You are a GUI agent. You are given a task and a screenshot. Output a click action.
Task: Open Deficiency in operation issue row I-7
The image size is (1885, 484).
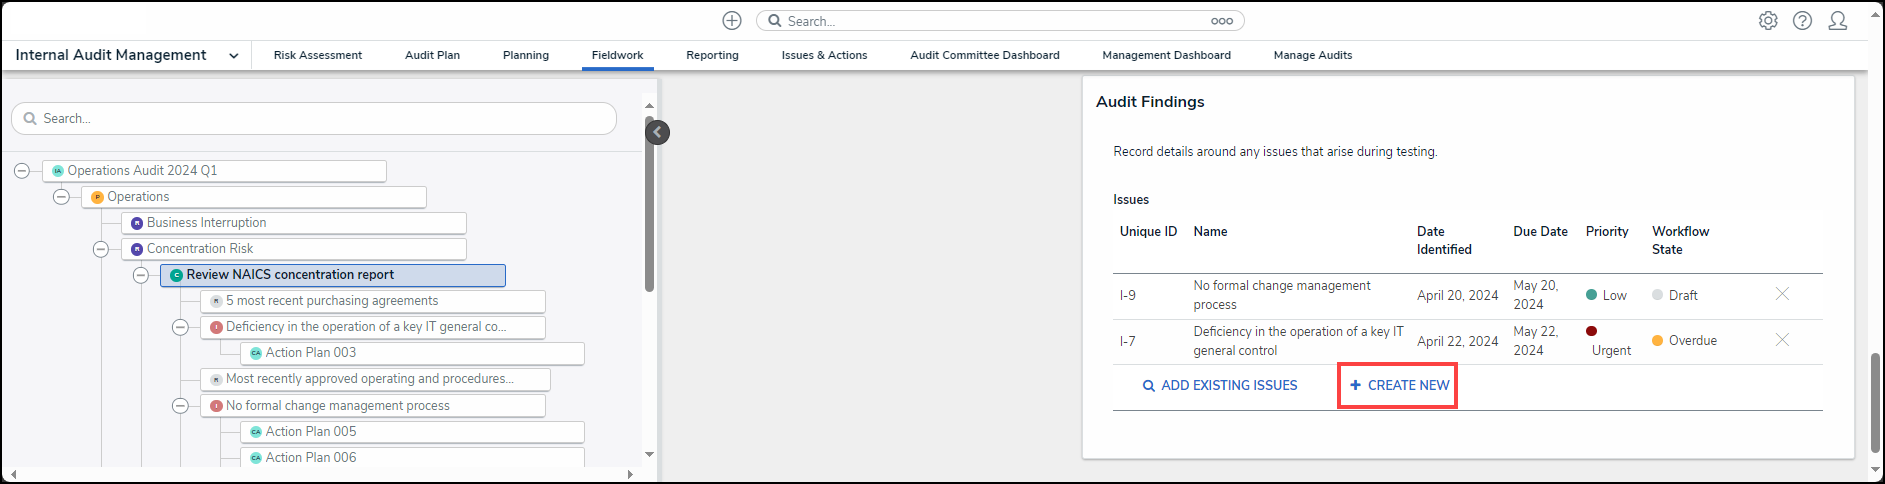click(1297, 341)
